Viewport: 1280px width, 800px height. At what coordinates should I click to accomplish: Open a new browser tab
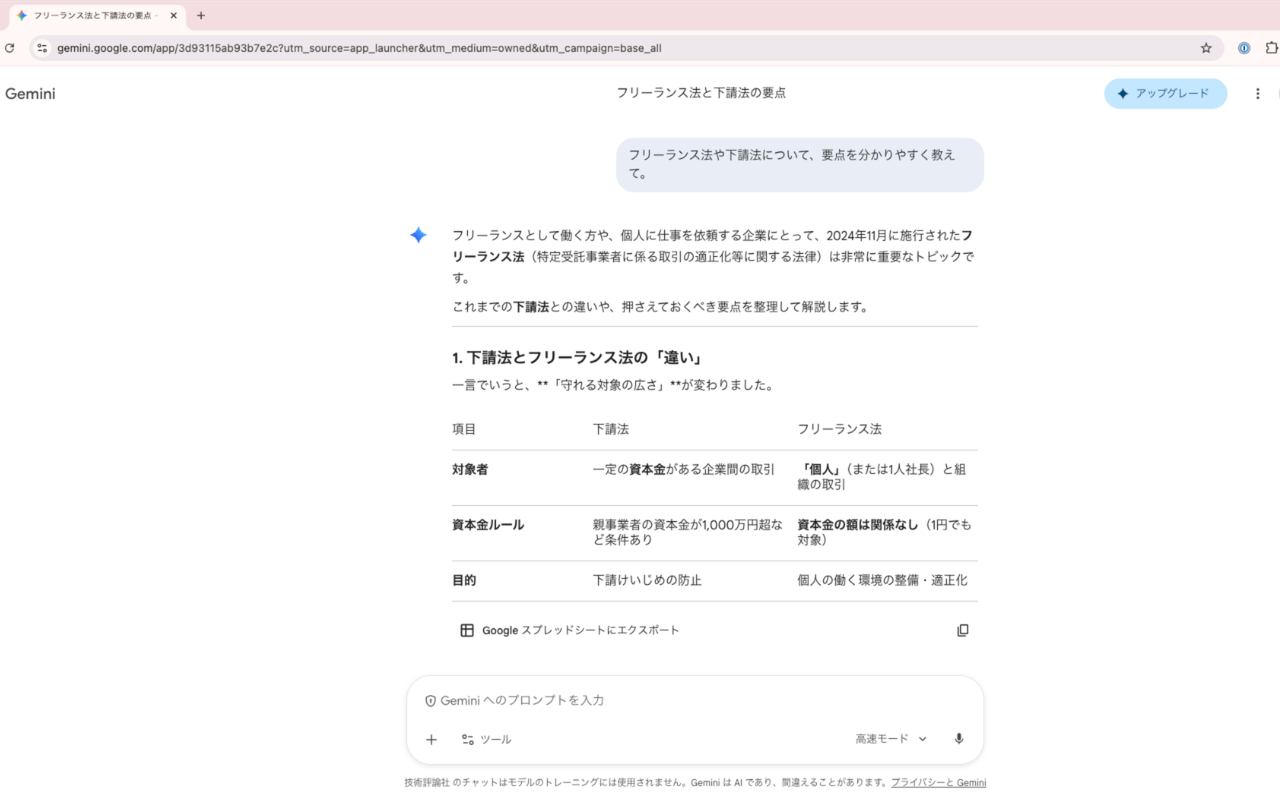tap(201, 16)
